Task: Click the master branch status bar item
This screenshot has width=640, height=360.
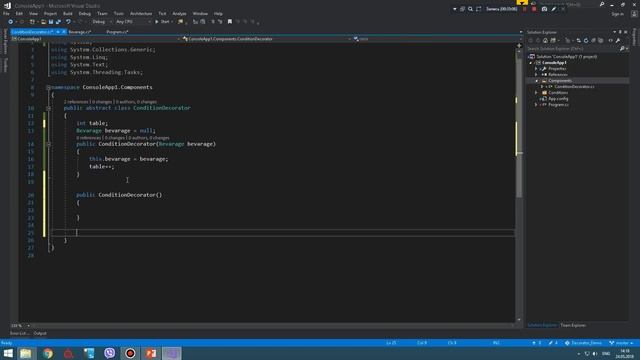Action: (x=621, y=343)
